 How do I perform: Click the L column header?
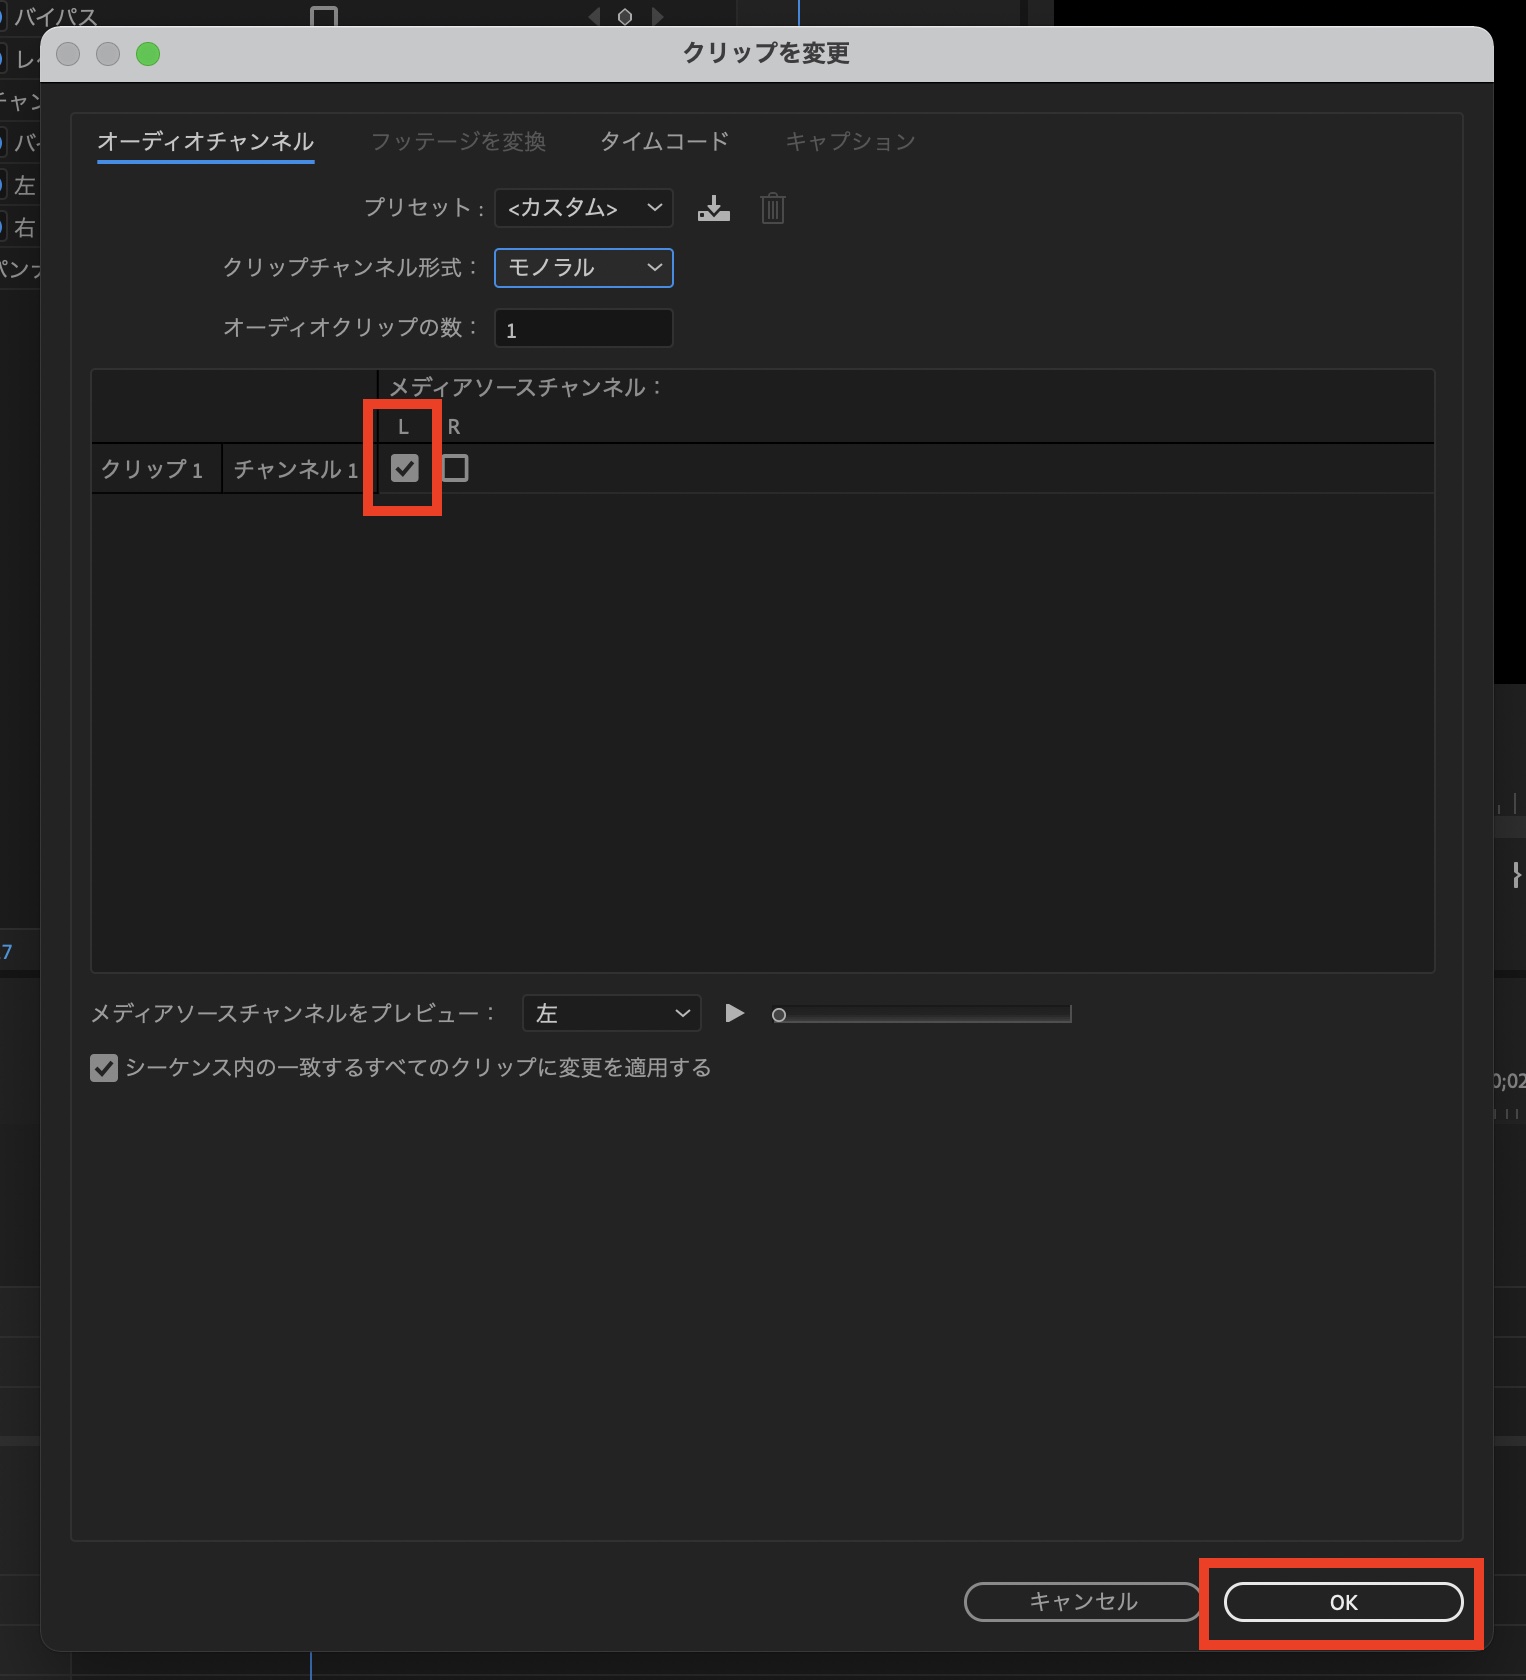pos(403,427)
